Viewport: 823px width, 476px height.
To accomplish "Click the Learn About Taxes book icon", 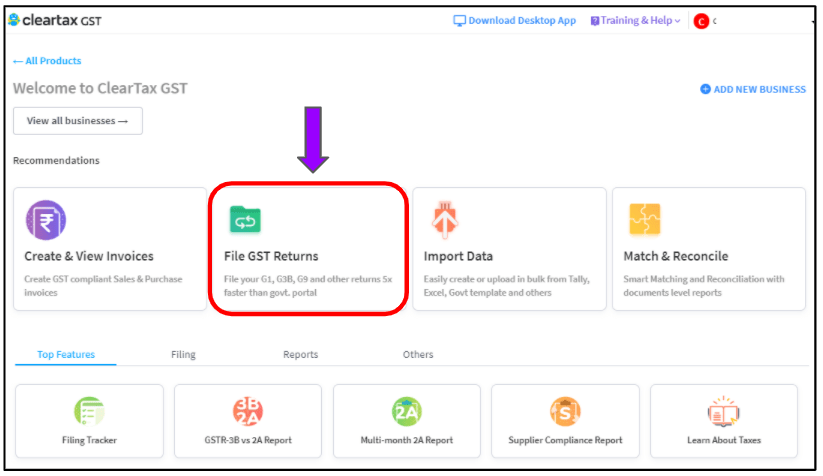I will 724,412.
